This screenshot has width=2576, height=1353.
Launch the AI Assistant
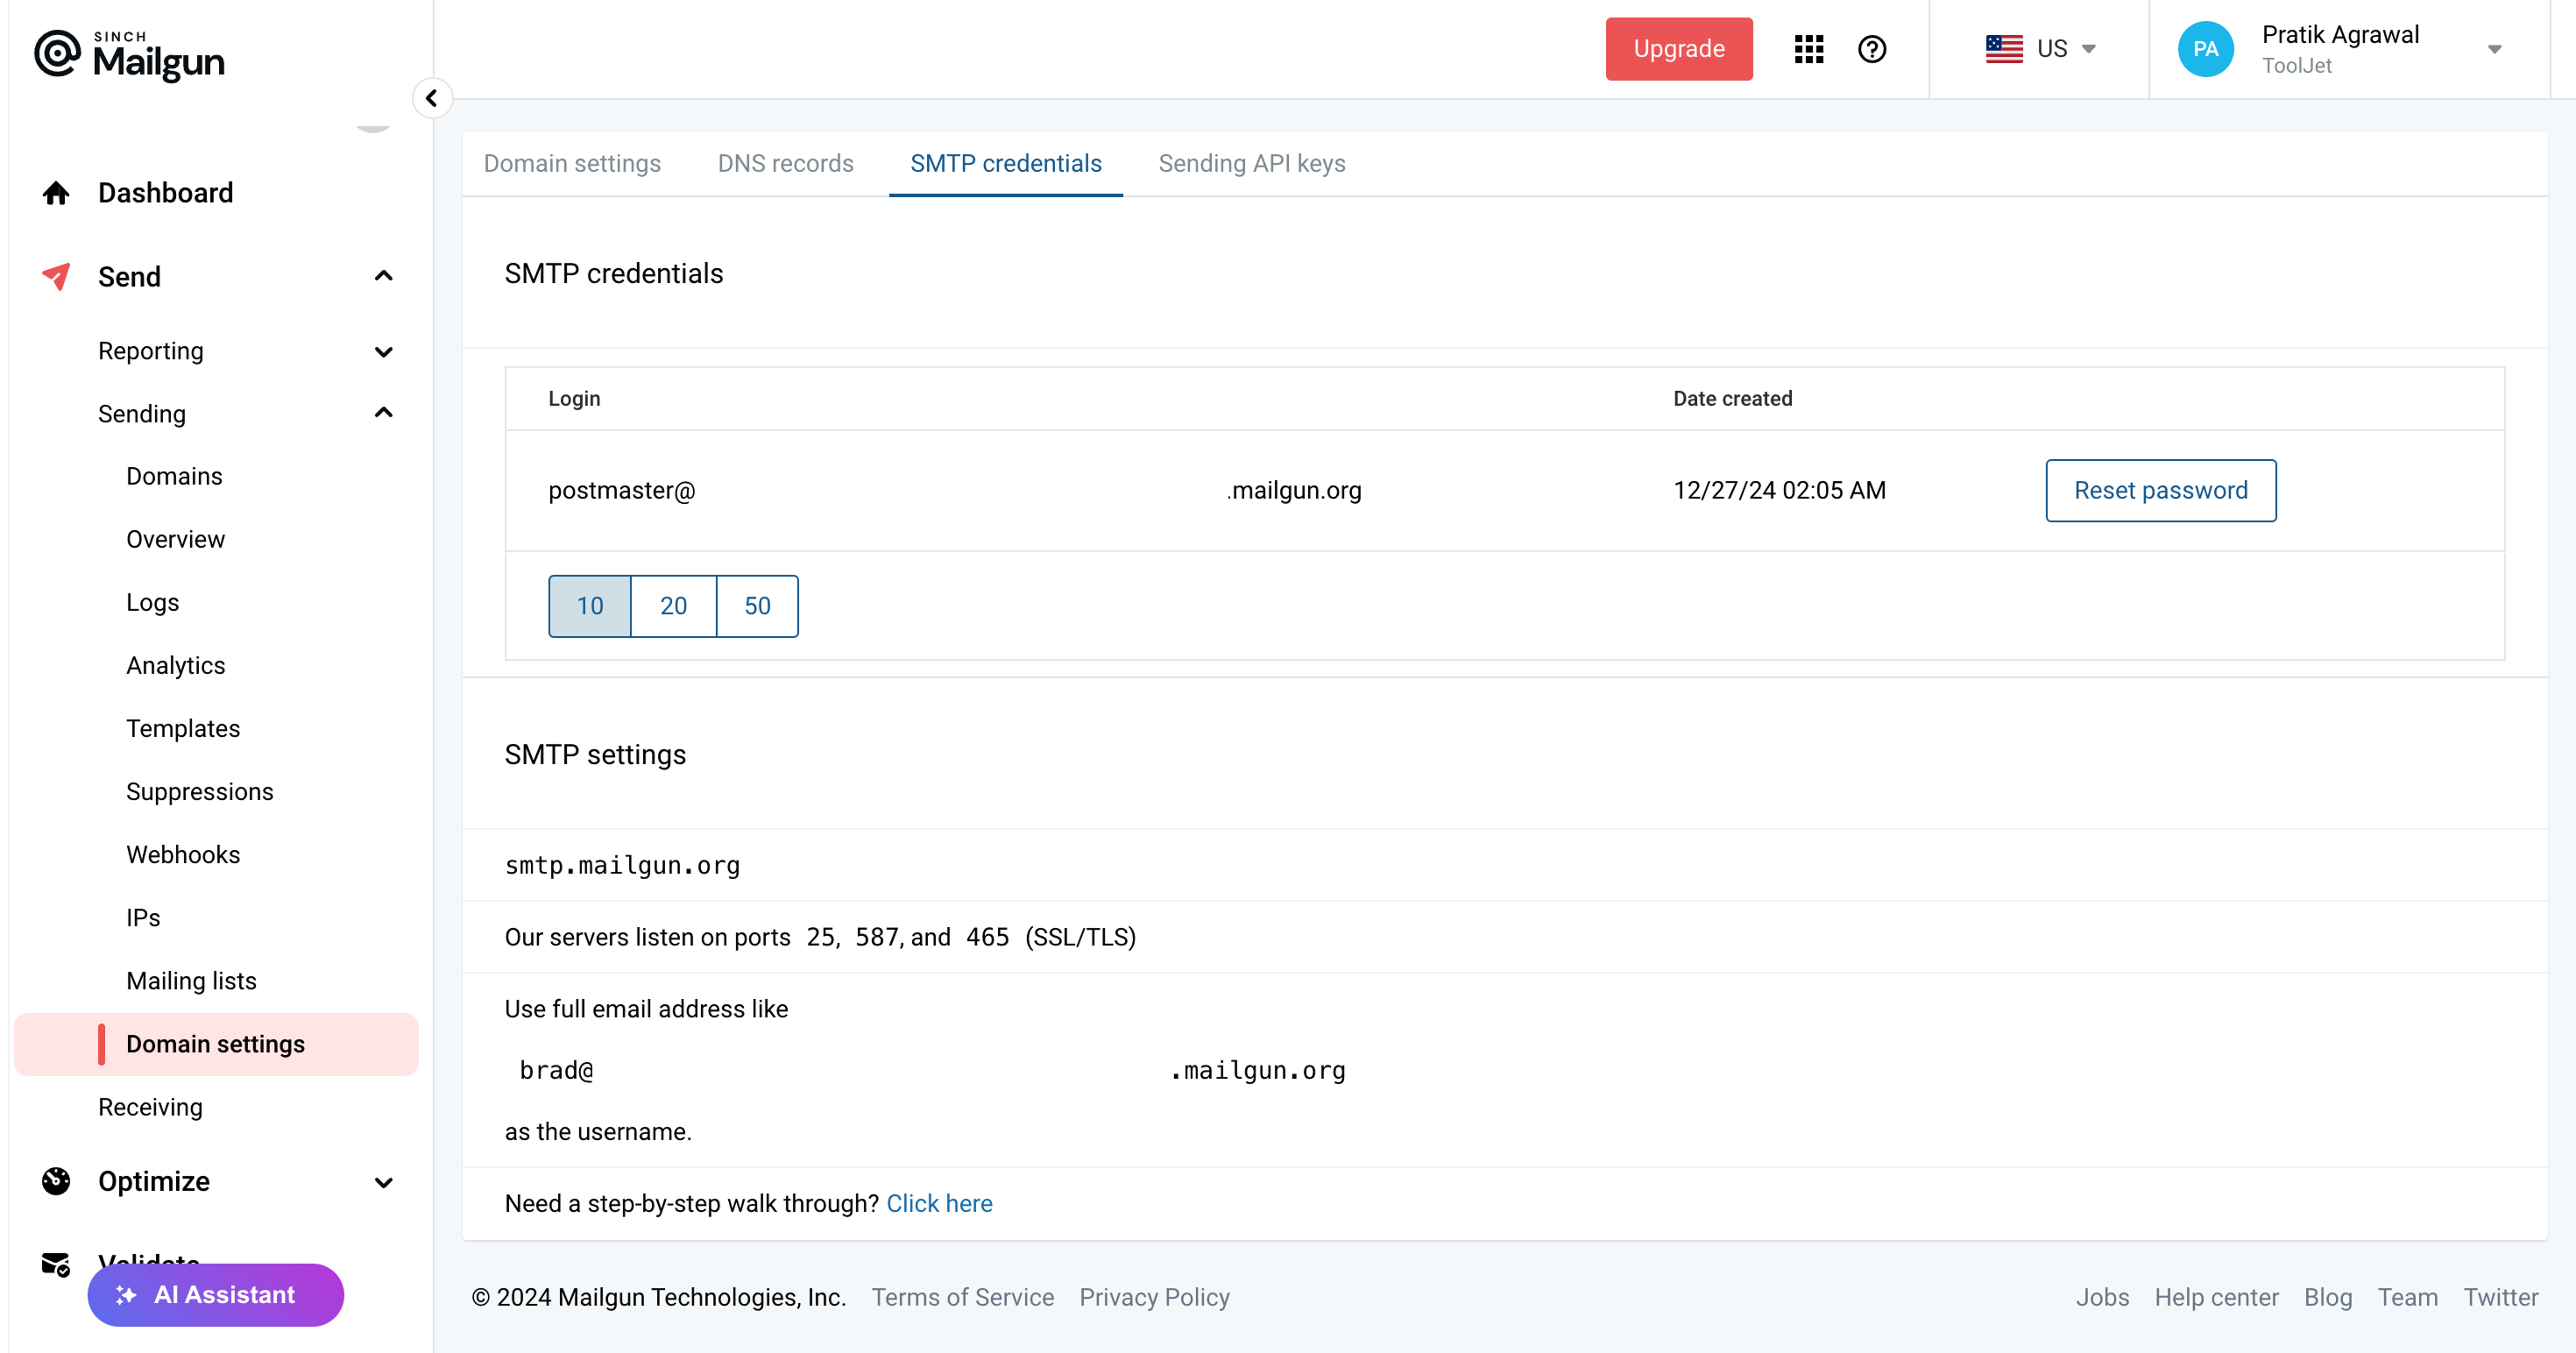point(215,1294)
